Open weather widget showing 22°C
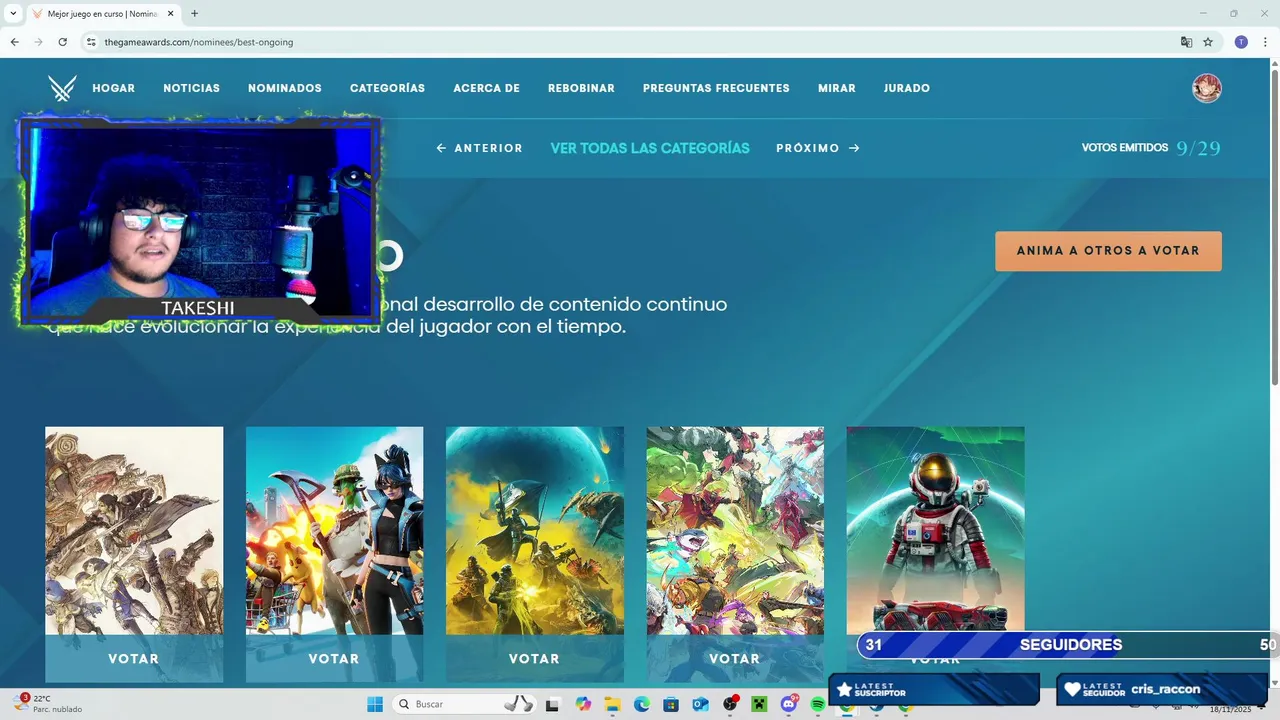The image size is (1280, 720). click(x=48, y=704)
